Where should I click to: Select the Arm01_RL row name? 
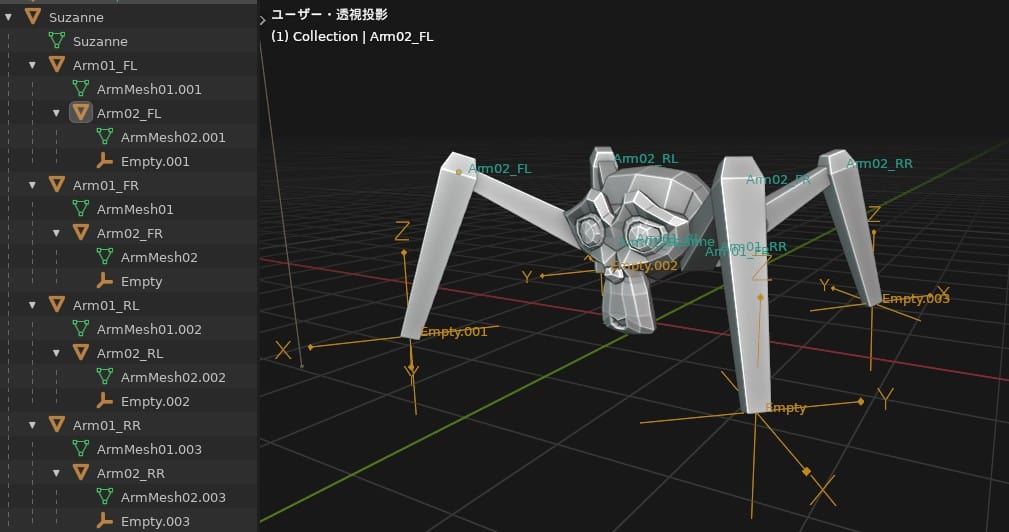click(106, 305)
